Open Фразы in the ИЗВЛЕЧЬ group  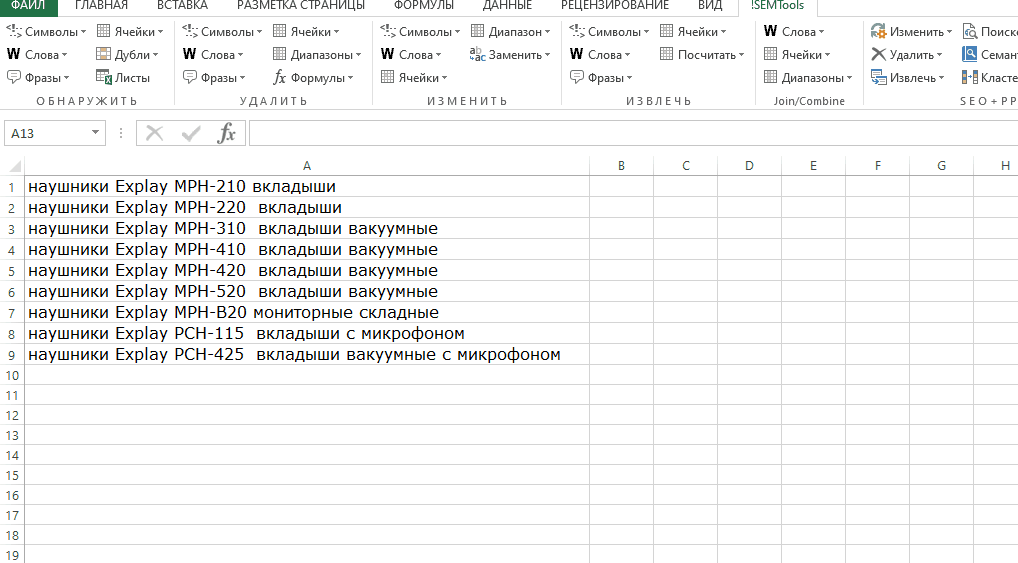pos(601,77)
